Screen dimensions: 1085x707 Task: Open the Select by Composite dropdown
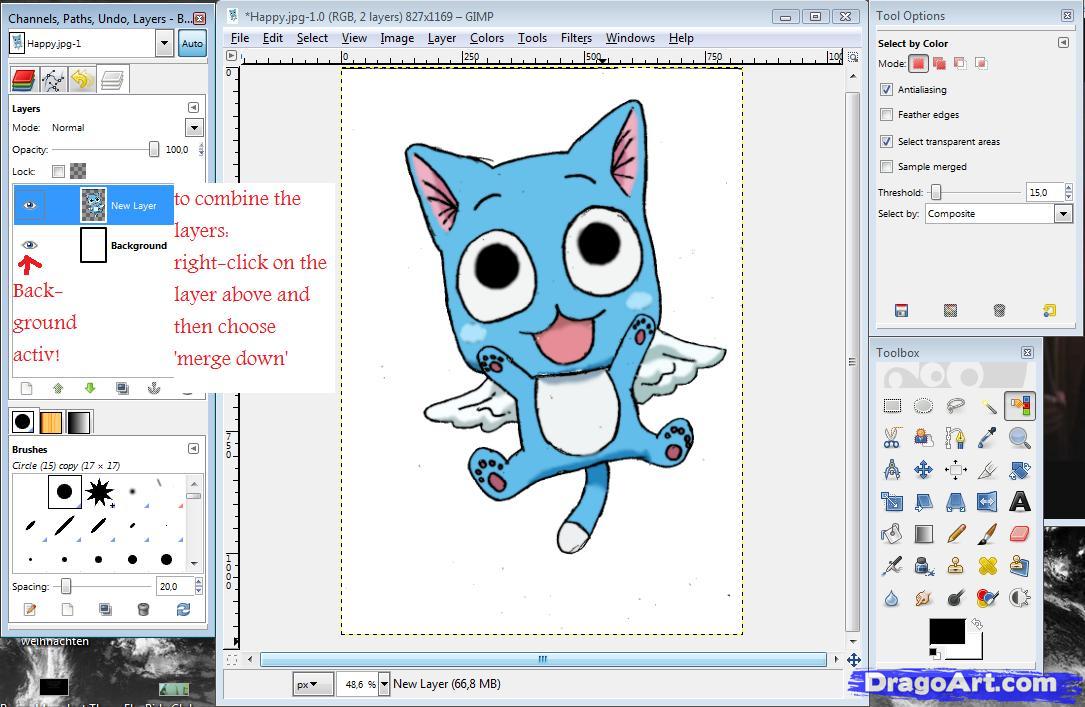(x=1062, y=214)
